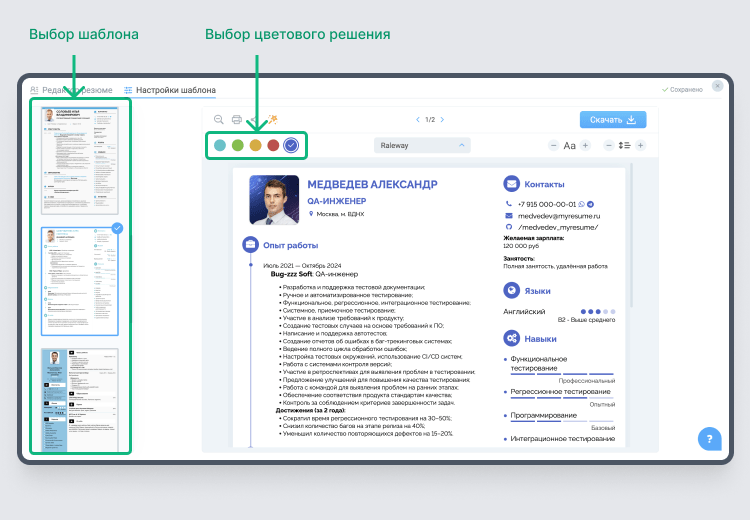Click the Опыт работы briefcase icon

point(250,245)
